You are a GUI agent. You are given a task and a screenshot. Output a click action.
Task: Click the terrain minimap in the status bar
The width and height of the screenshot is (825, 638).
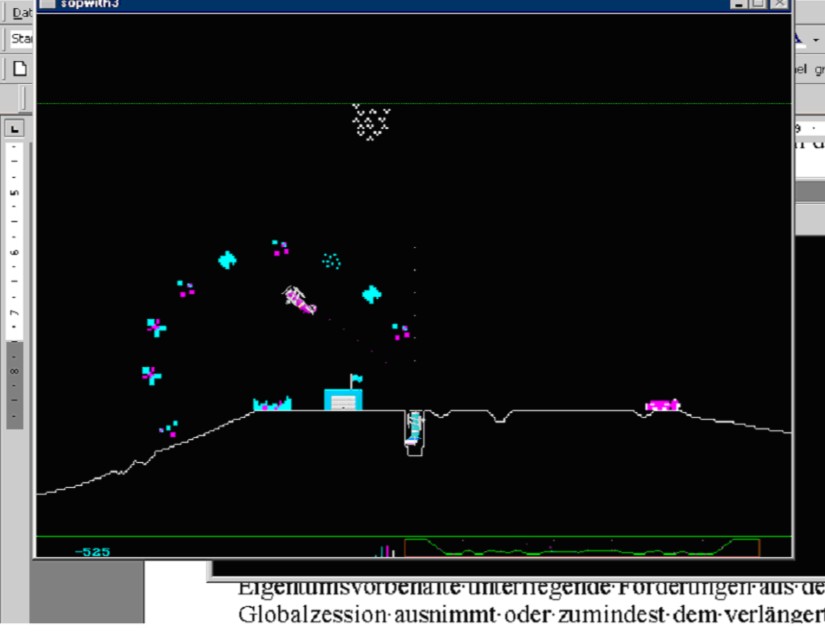[x=582, y=548]
